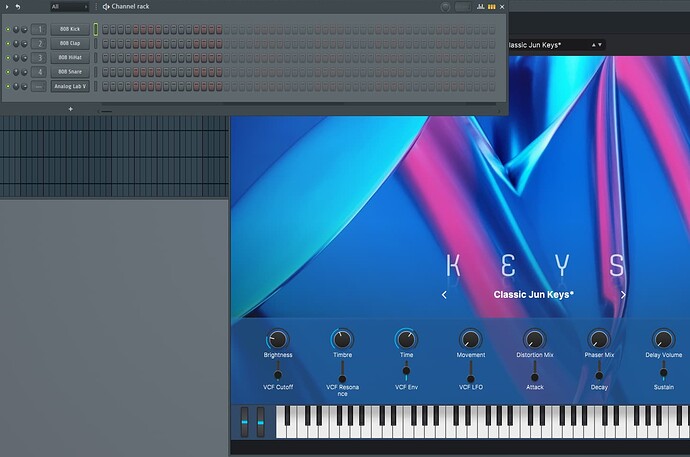Click the speaker icon beside Channel rack title
The image size is (690, 457).
(x=106, y=7)
